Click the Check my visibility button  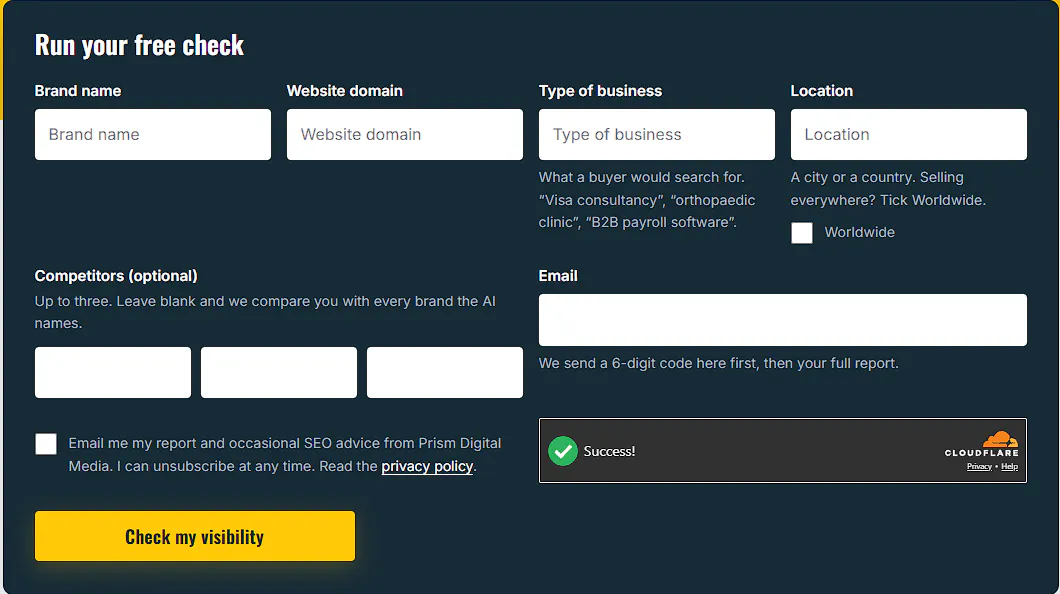(x=195, y=536)
